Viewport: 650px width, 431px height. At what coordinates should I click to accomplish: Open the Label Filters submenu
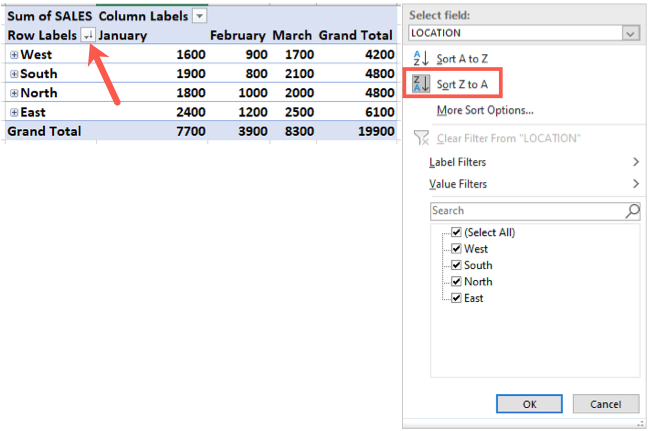(534, 162)
